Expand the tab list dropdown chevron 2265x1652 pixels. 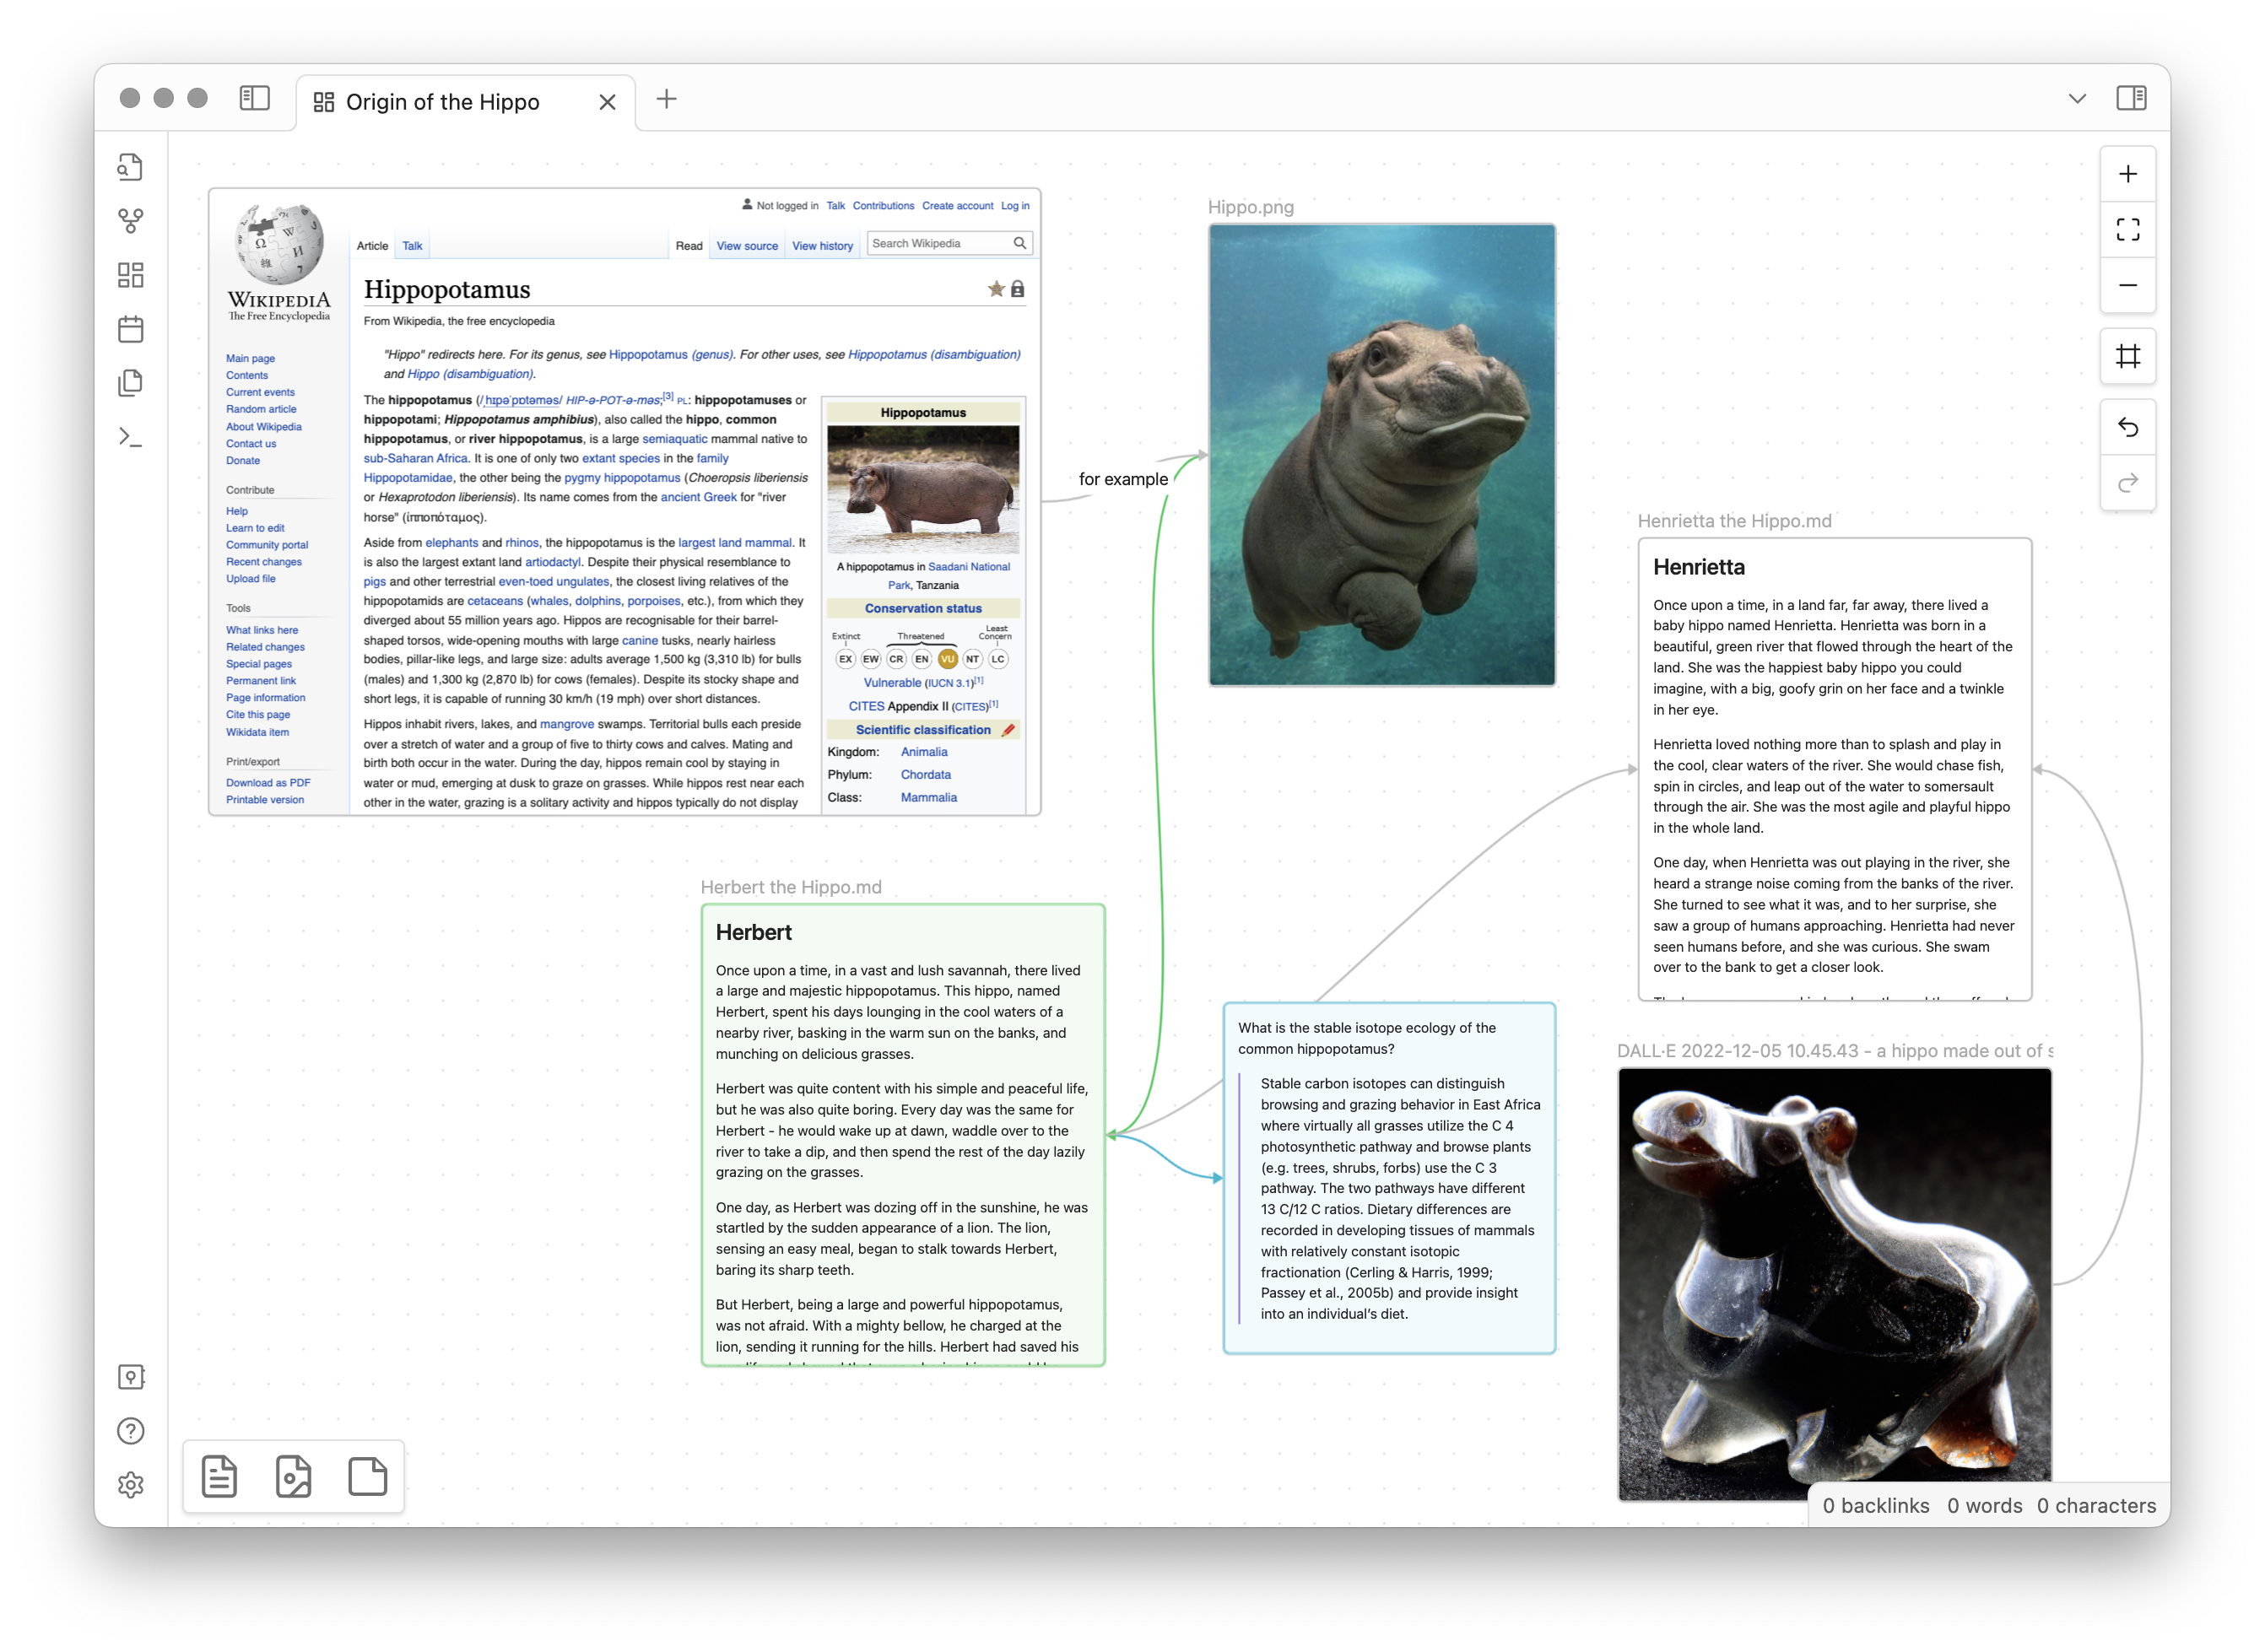point(2077,98)
